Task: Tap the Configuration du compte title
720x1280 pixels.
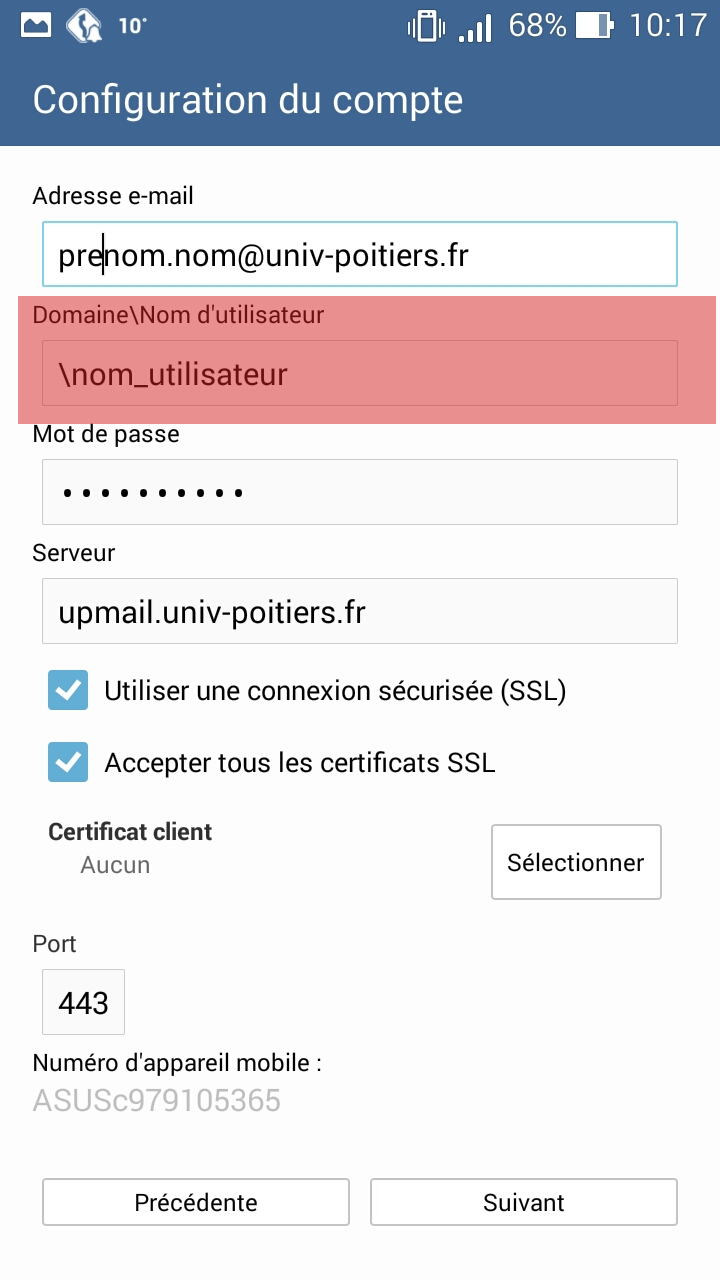Action: click(248, 101)
